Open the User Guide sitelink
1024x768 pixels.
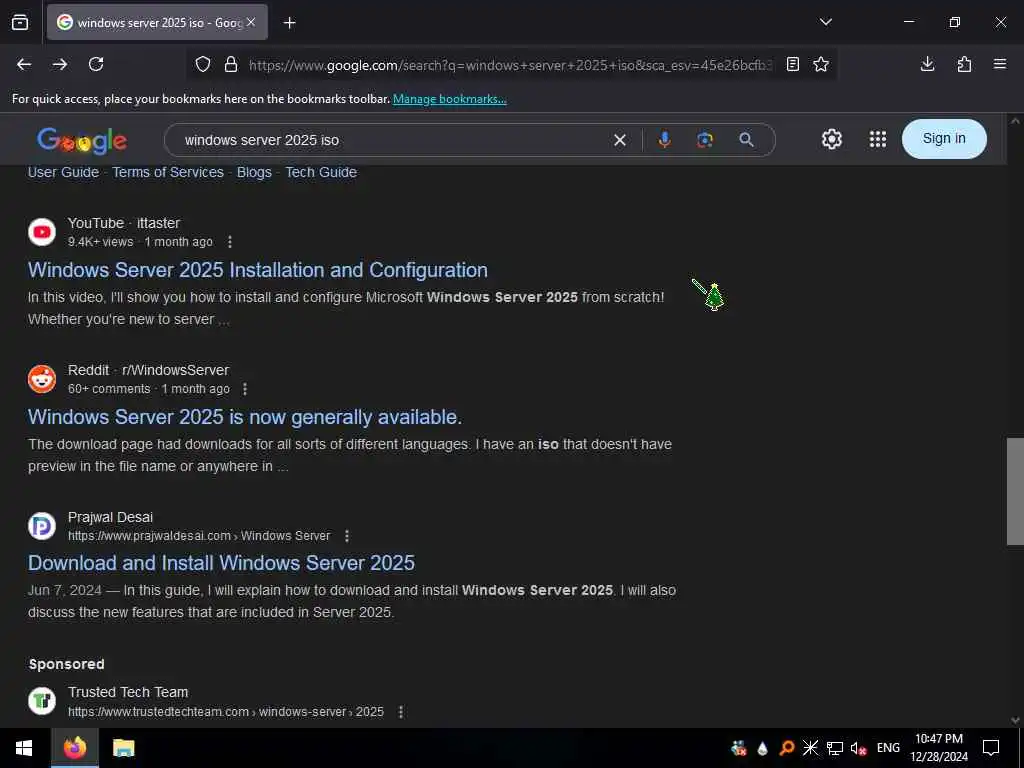63,172
